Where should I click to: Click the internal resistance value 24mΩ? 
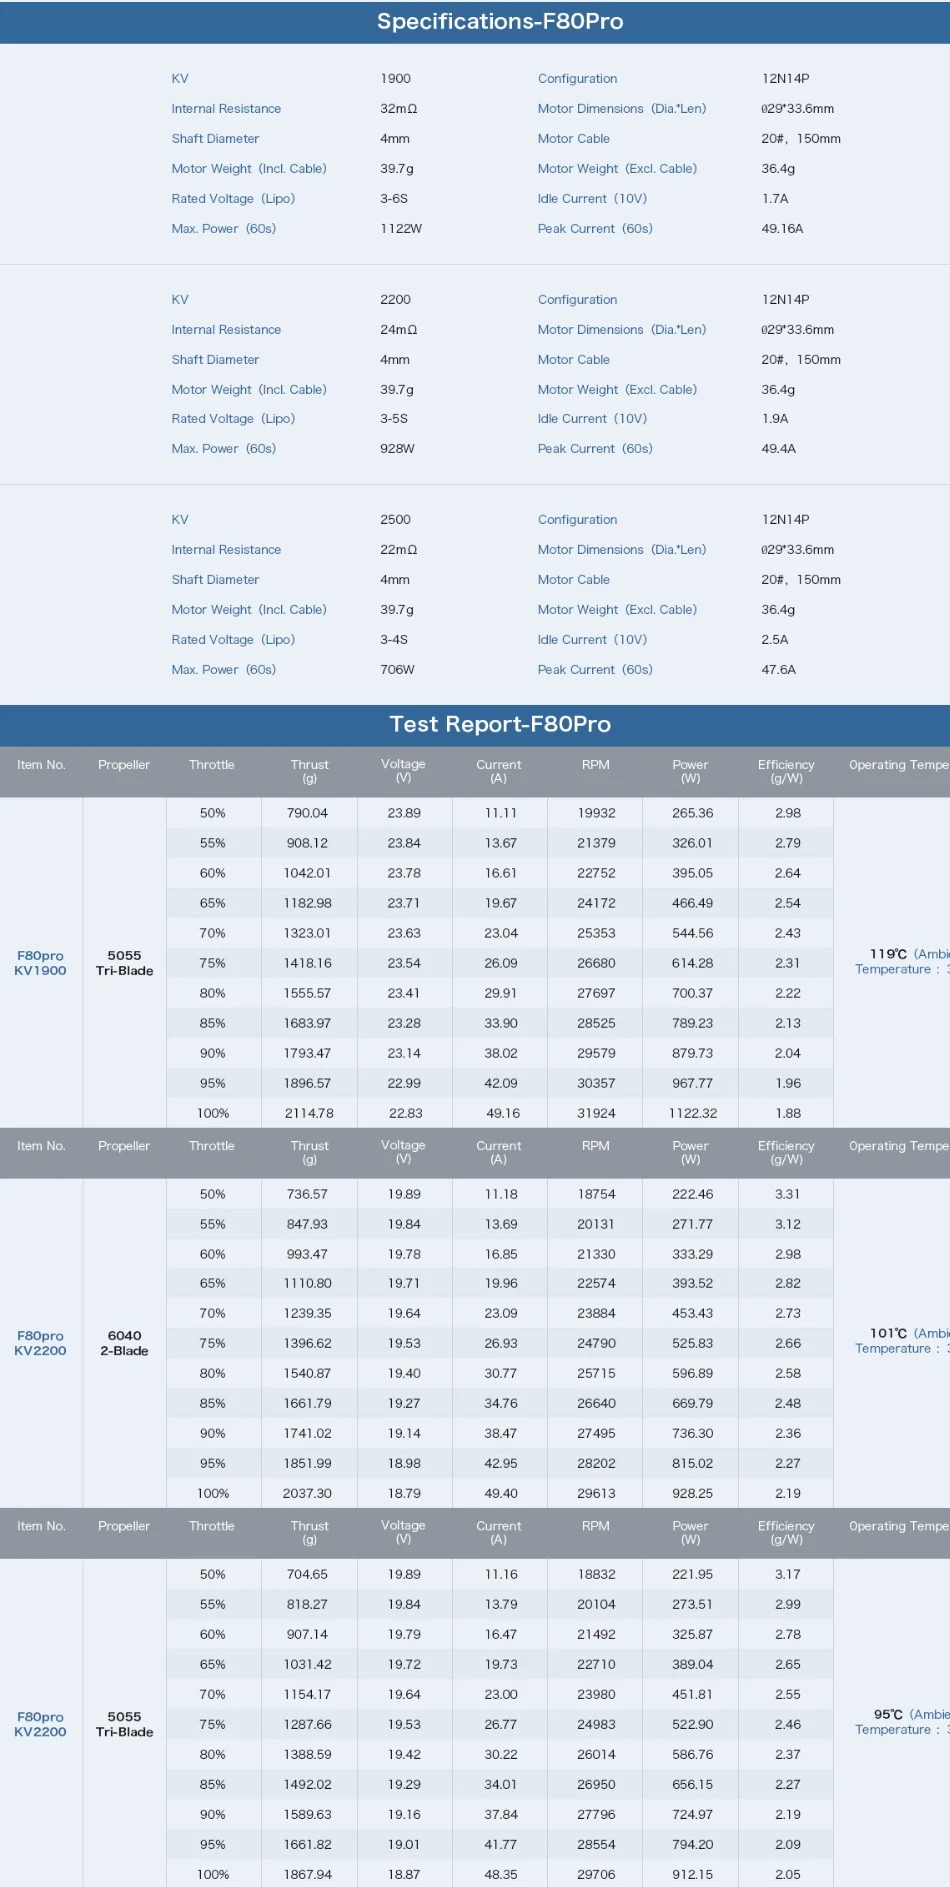(x=399, y=330)
